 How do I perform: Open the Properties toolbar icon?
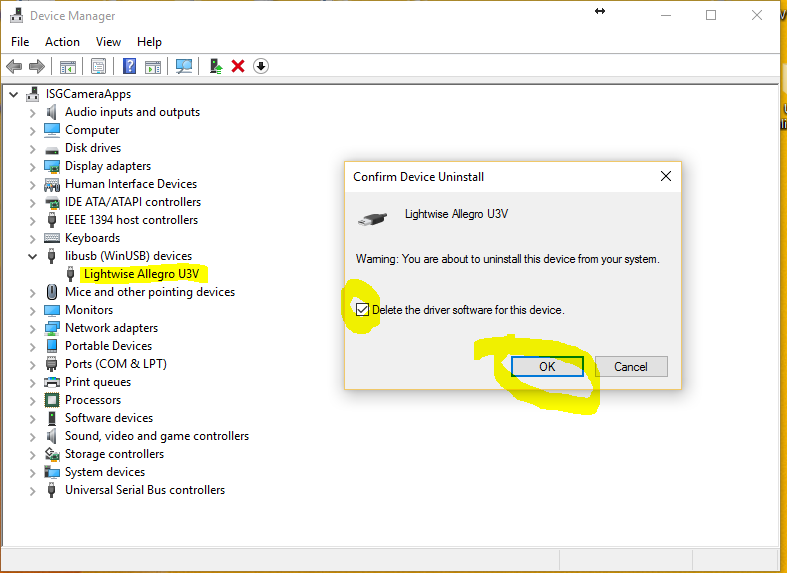pos(98,66)
